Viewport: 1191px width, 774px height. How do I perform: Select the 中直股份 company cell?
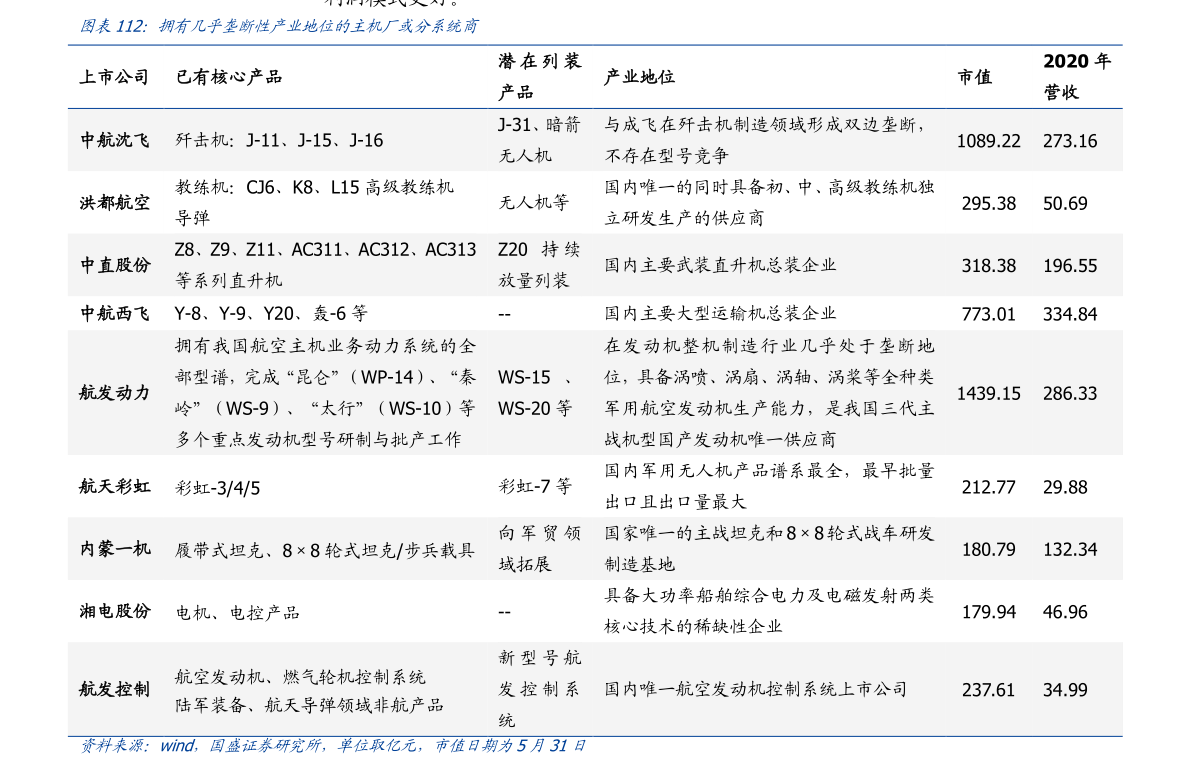click(115, 265)
